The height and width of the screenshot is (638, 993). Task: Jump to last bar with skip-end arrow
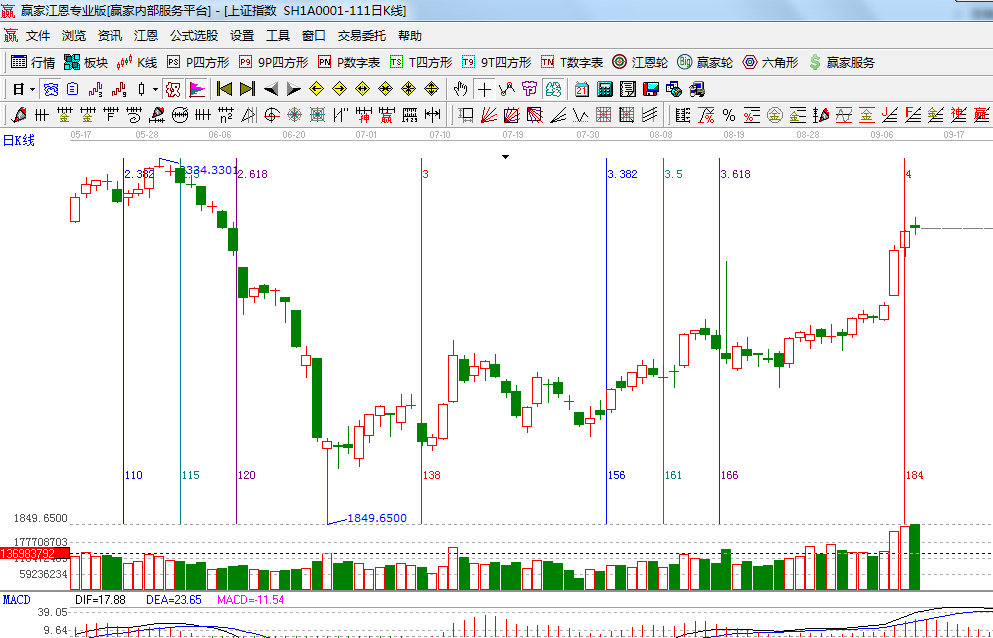[247, 89]
